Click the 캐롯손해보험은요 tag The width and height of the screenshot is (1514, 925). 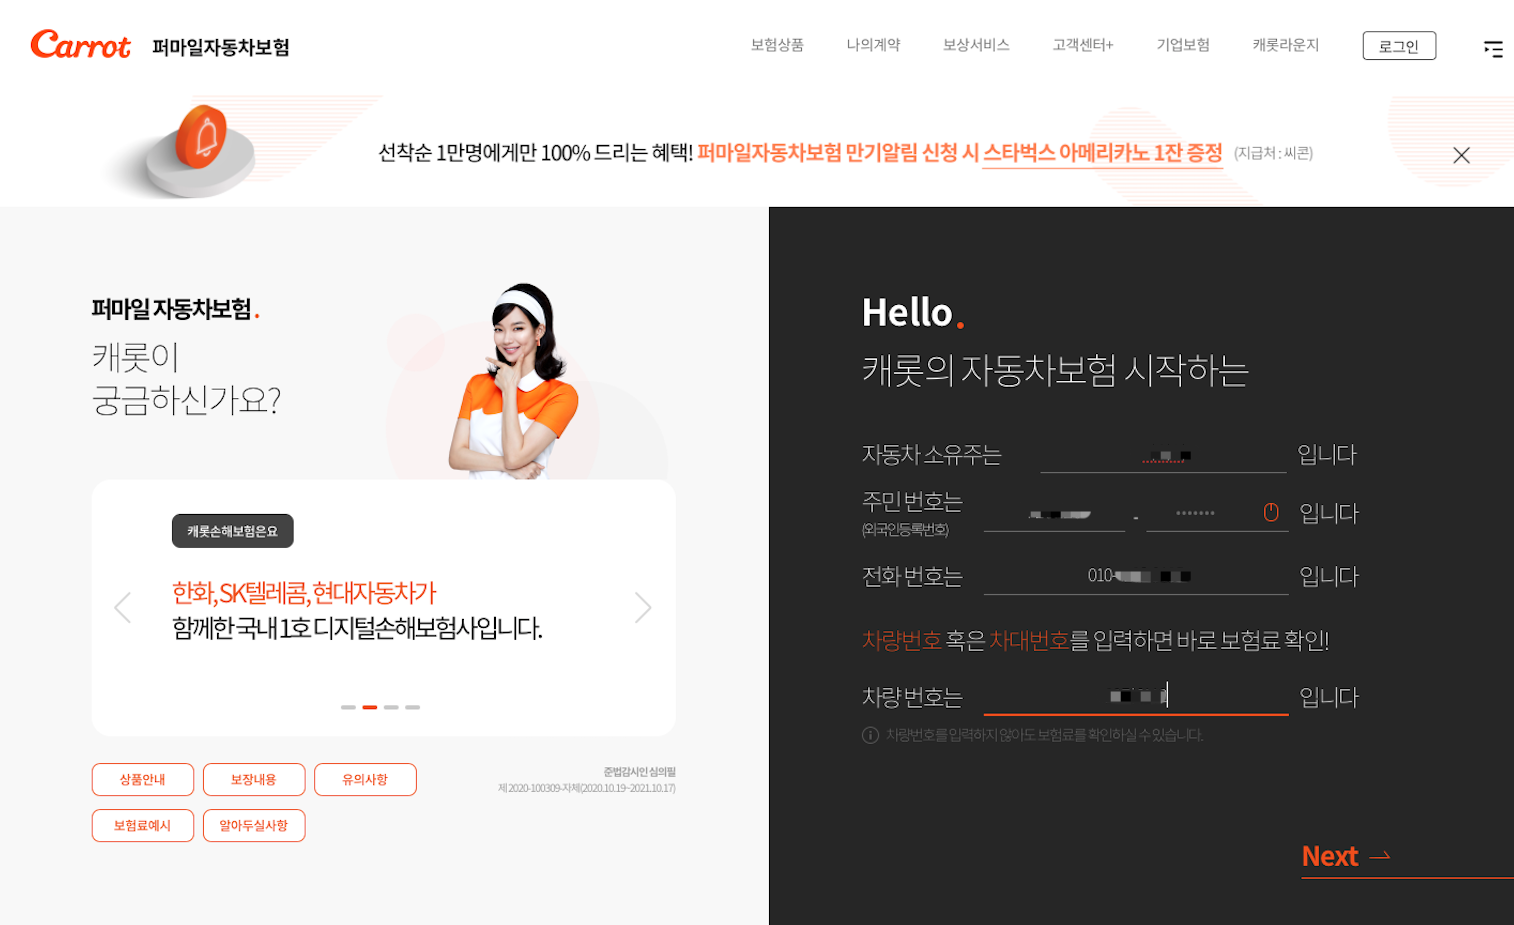pyautogui.click(x=232, y=531)
